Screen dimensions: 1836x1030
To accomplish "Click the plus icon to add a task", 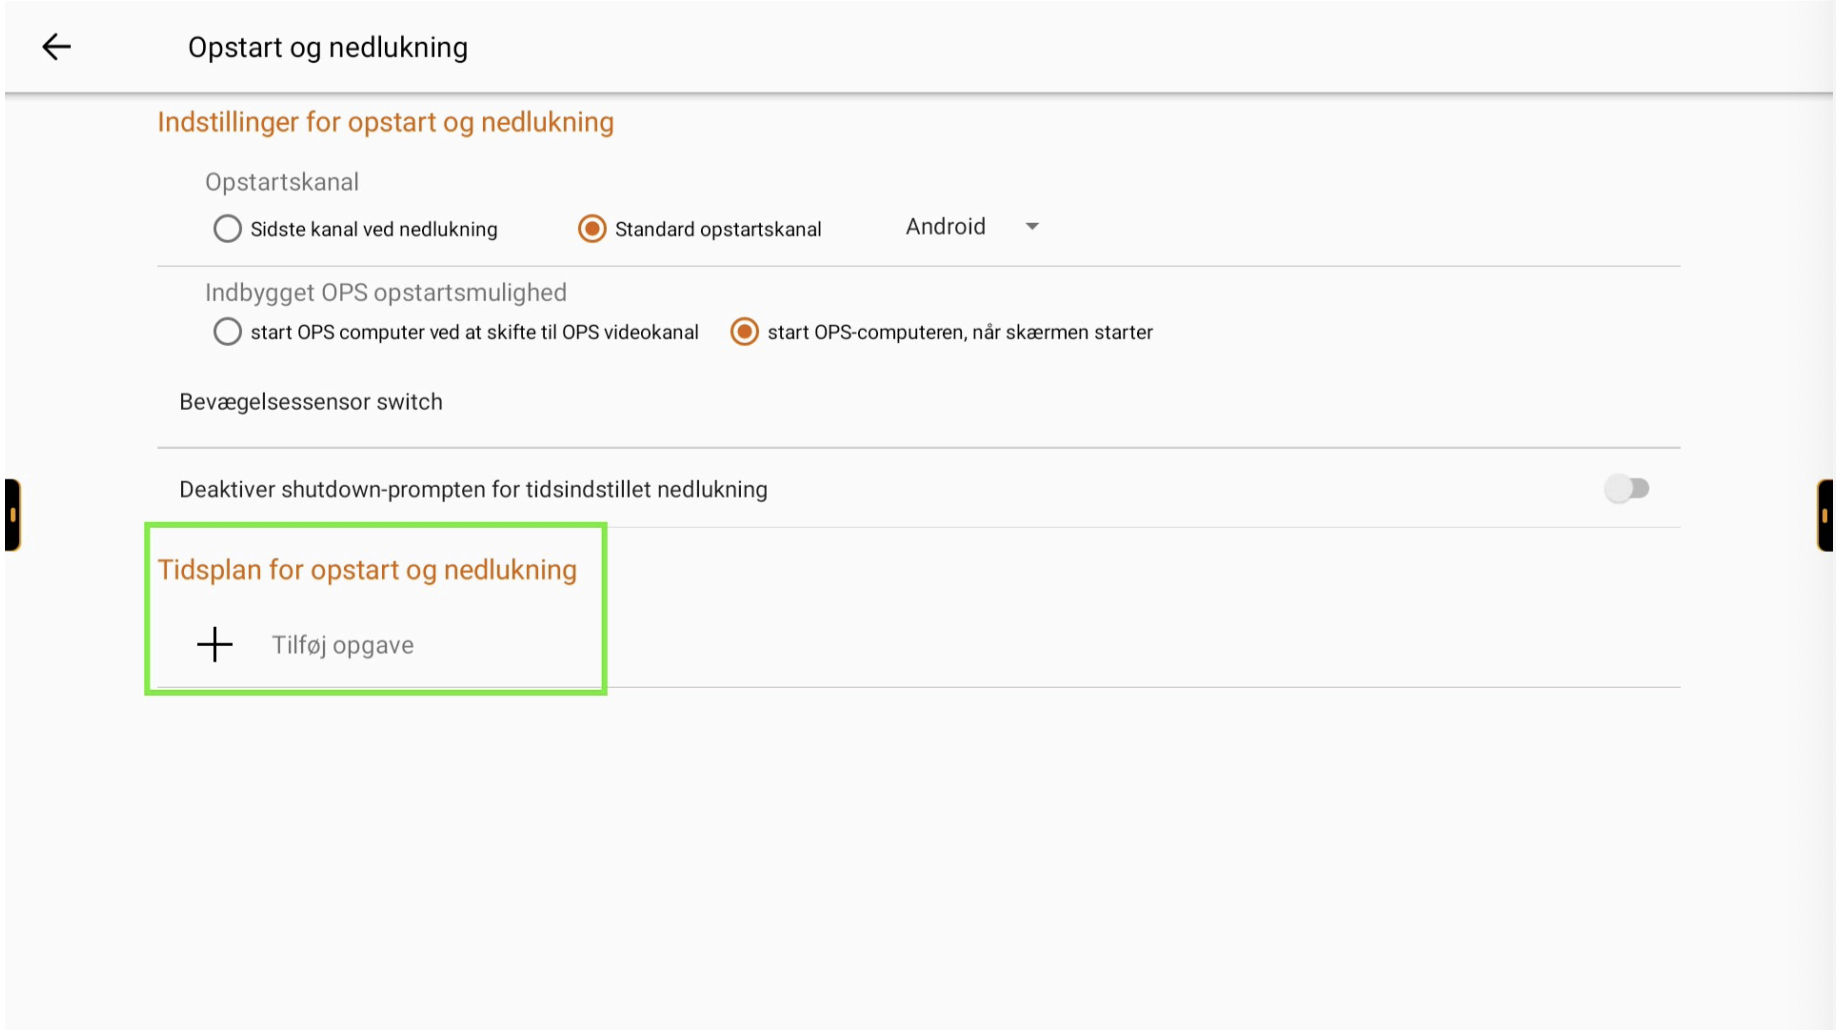I will [x=214, y=644].
